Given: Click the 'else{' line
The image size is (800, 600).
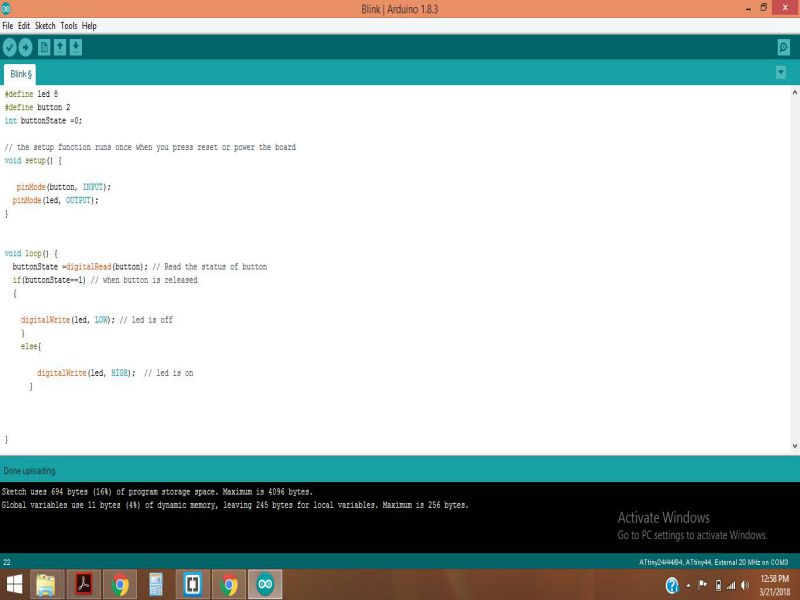Looking at the screenshot, I should pos(31,346).
